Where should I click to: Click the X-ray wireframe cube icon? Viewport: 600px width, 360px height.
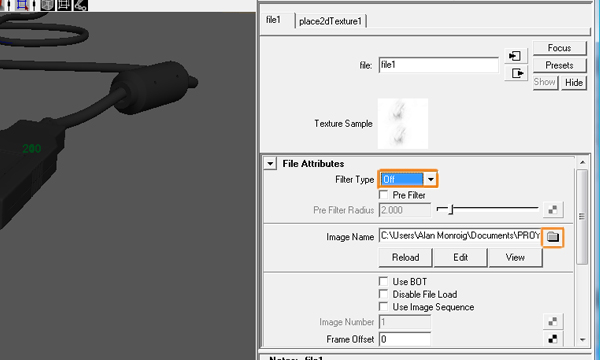coord(48,5)
